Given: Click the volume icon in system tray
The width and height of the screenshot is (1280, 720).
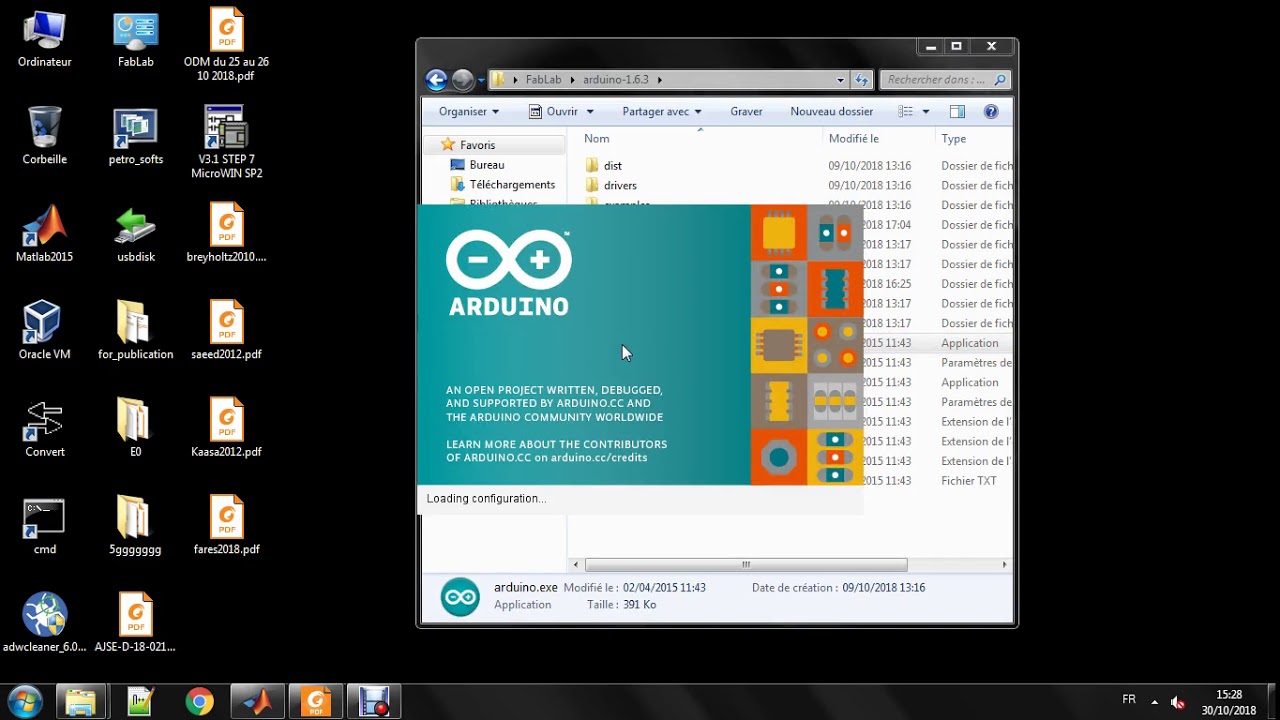Looking at the screenshot, I should click(x=1178, y=702).
